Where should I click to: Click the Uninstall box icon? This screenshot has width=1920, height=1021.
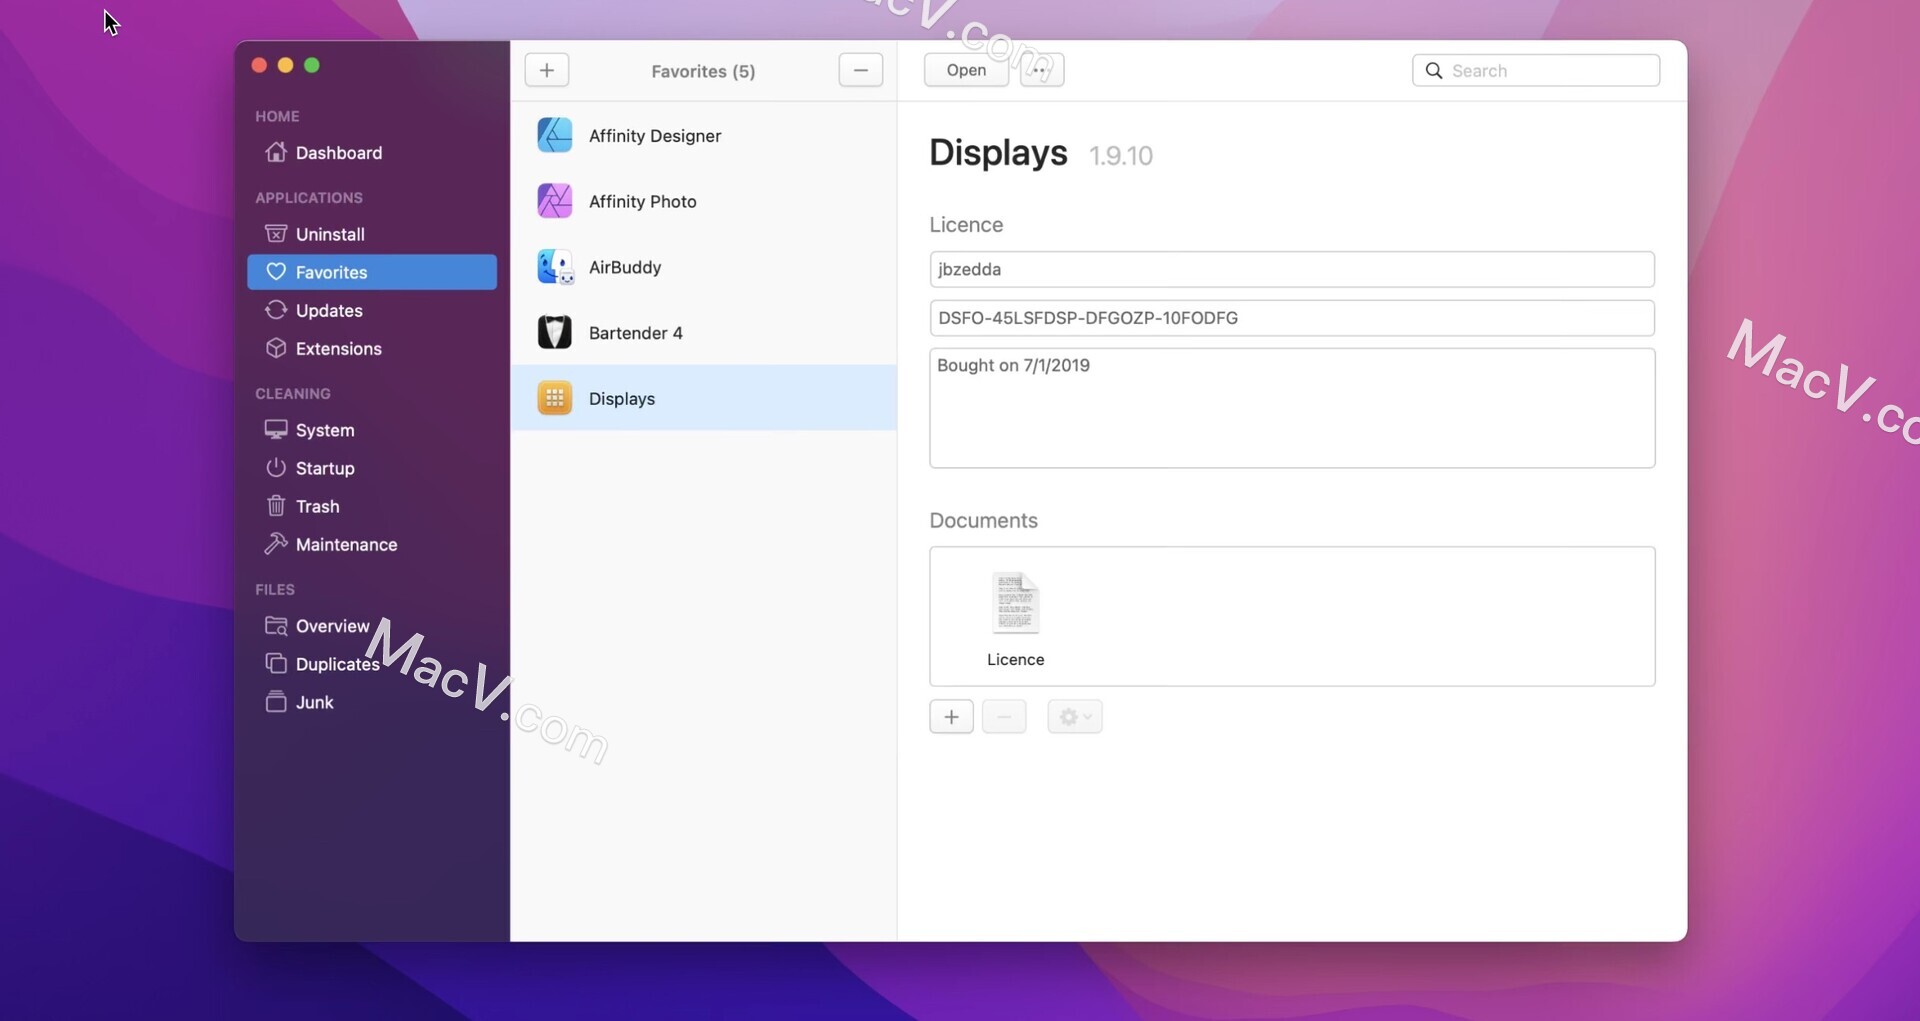pos(276,234)
